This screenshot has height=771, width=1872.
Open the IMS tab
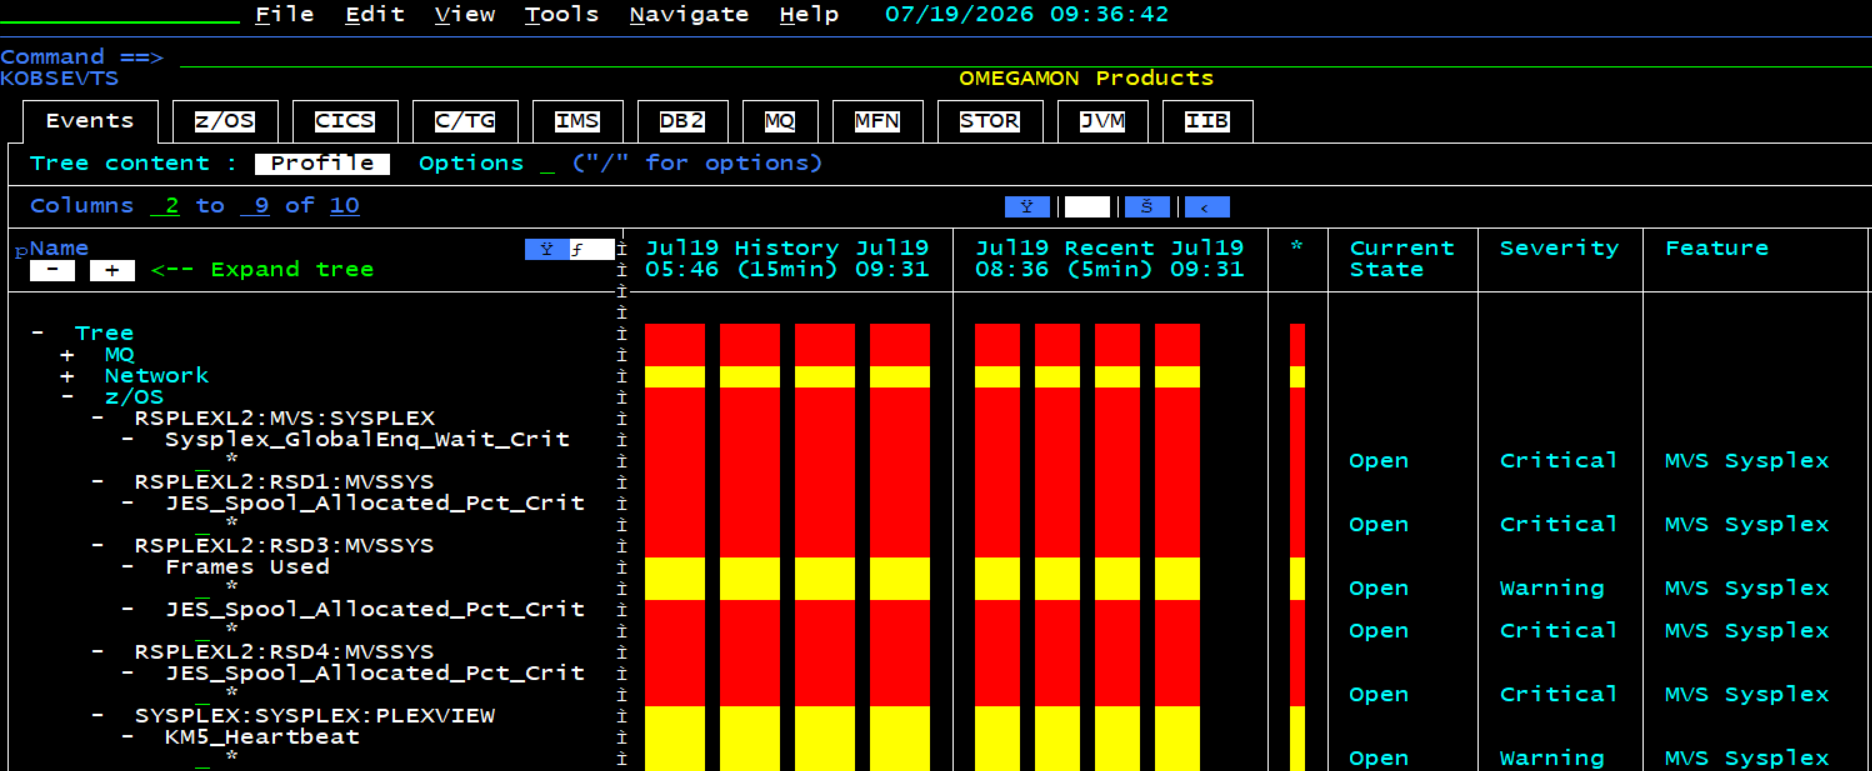click(x=578, y=121)
